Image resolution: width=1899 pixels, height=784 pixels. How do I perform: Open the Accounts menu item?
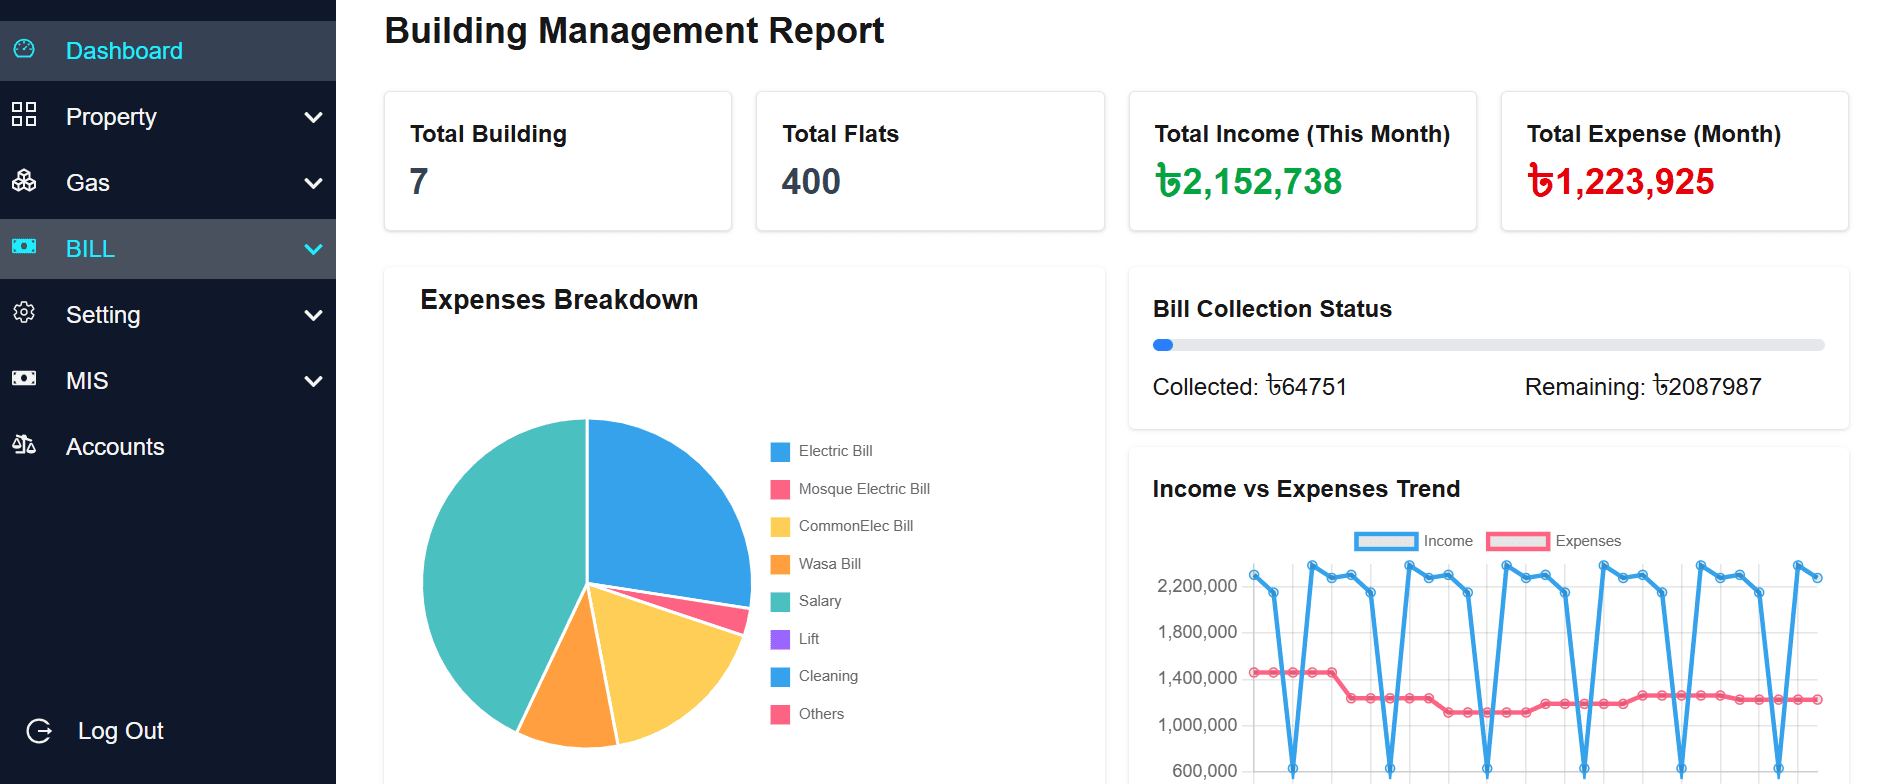(115, 447)
